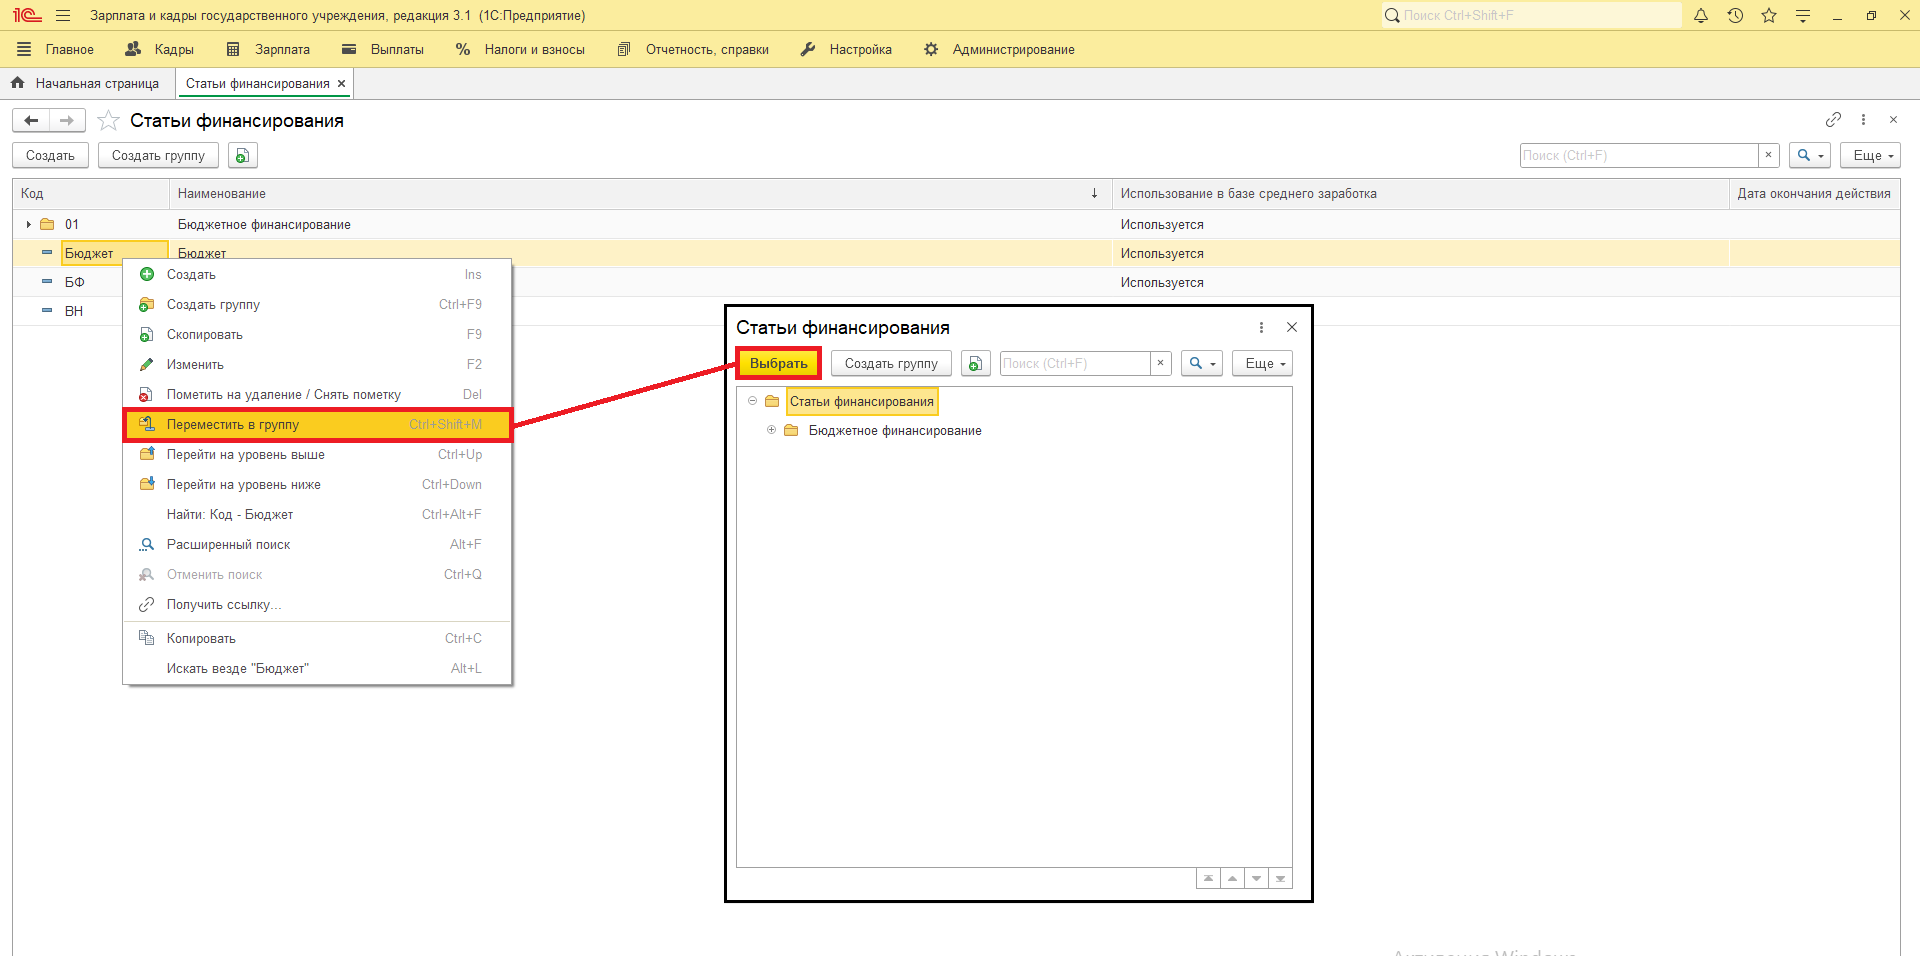Screen dimensions: 1920x956
Task: Choose Создать группу in context menu
Action: click(318, 304)
